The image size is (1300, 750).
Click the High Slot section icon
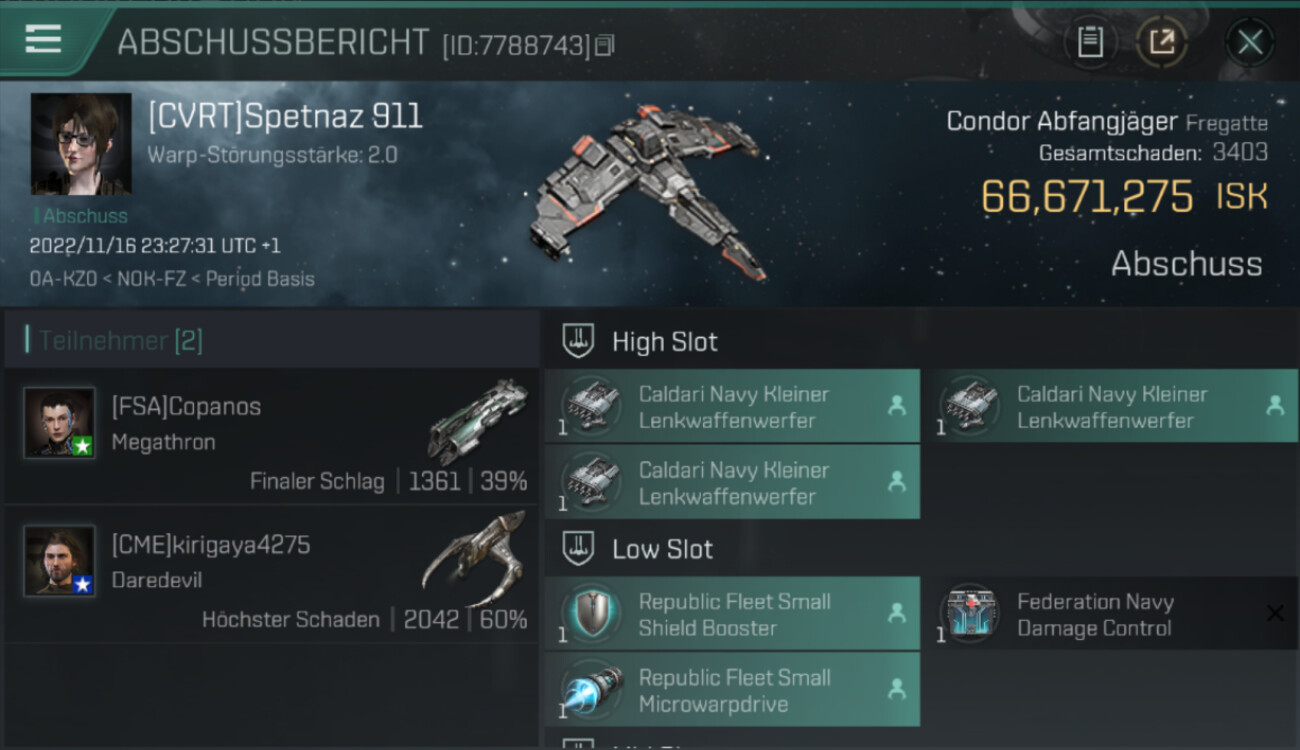(578, 341)
